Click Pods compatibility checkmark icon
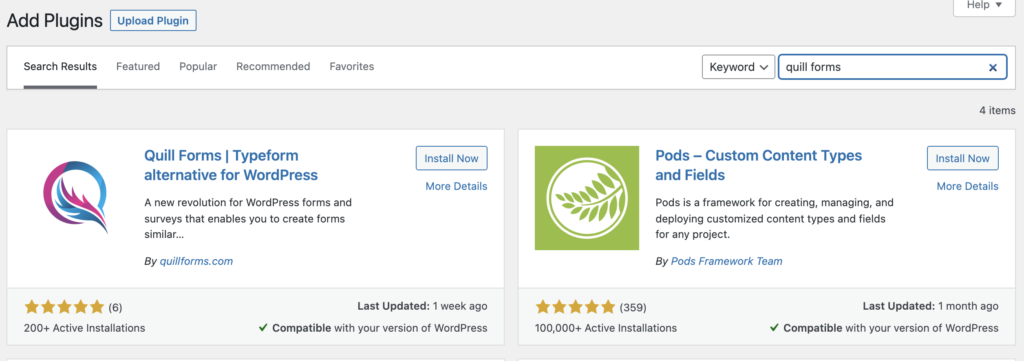The width and height of the screenshot is (1024, 361). (775, 328)
